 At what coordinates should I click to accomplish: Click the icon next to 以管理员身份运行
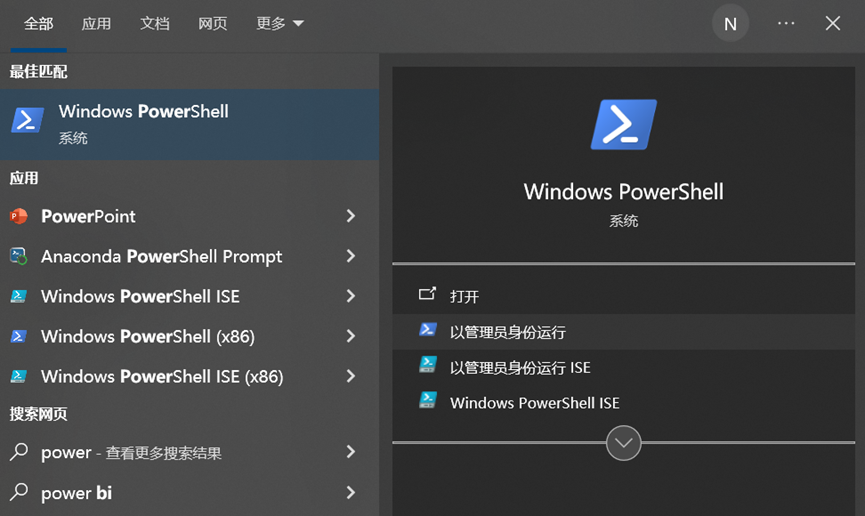coord(428,330)
